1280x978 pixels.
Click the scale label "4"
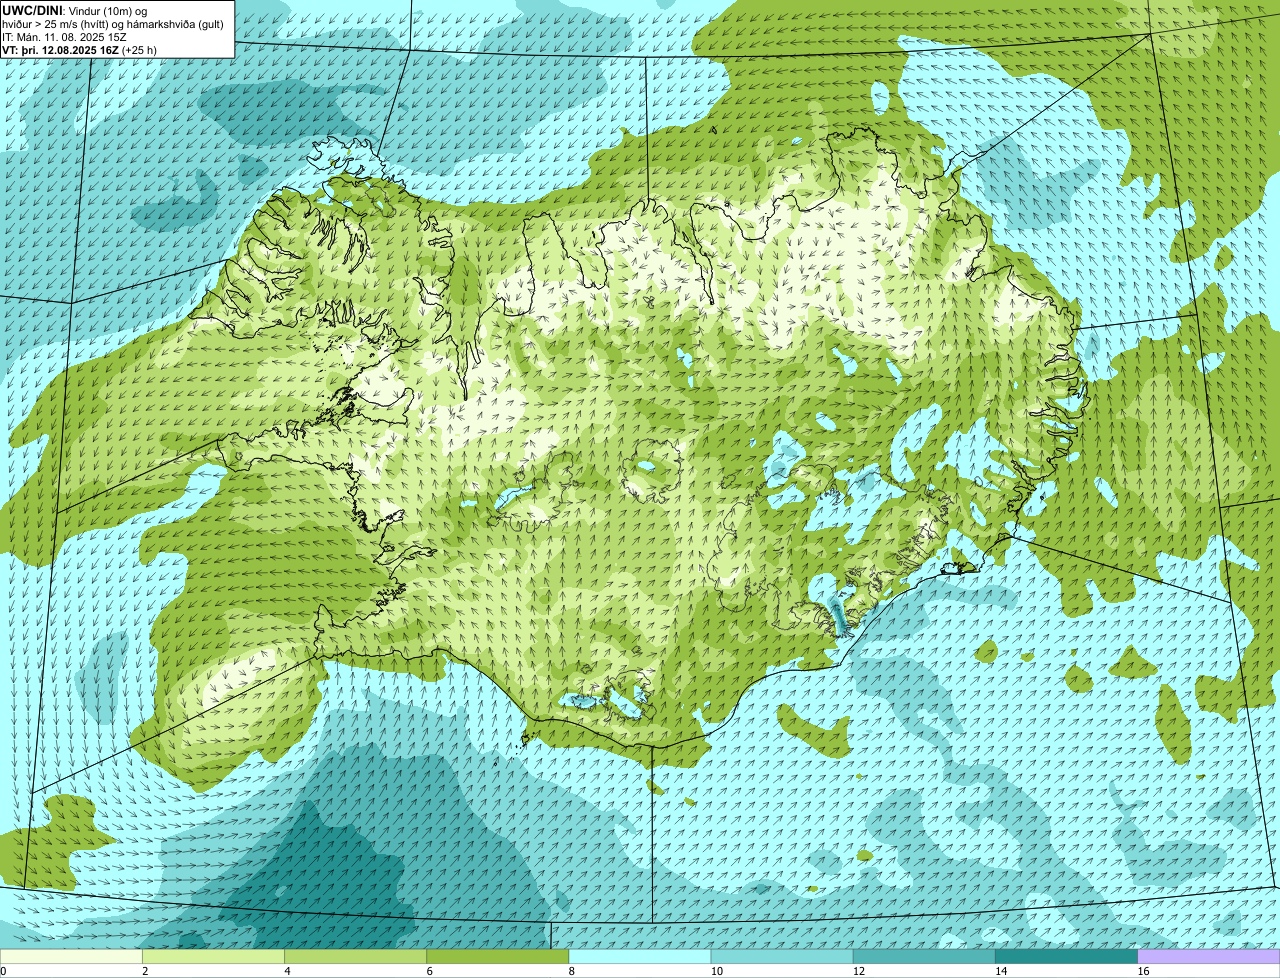[x=287, y=971]
